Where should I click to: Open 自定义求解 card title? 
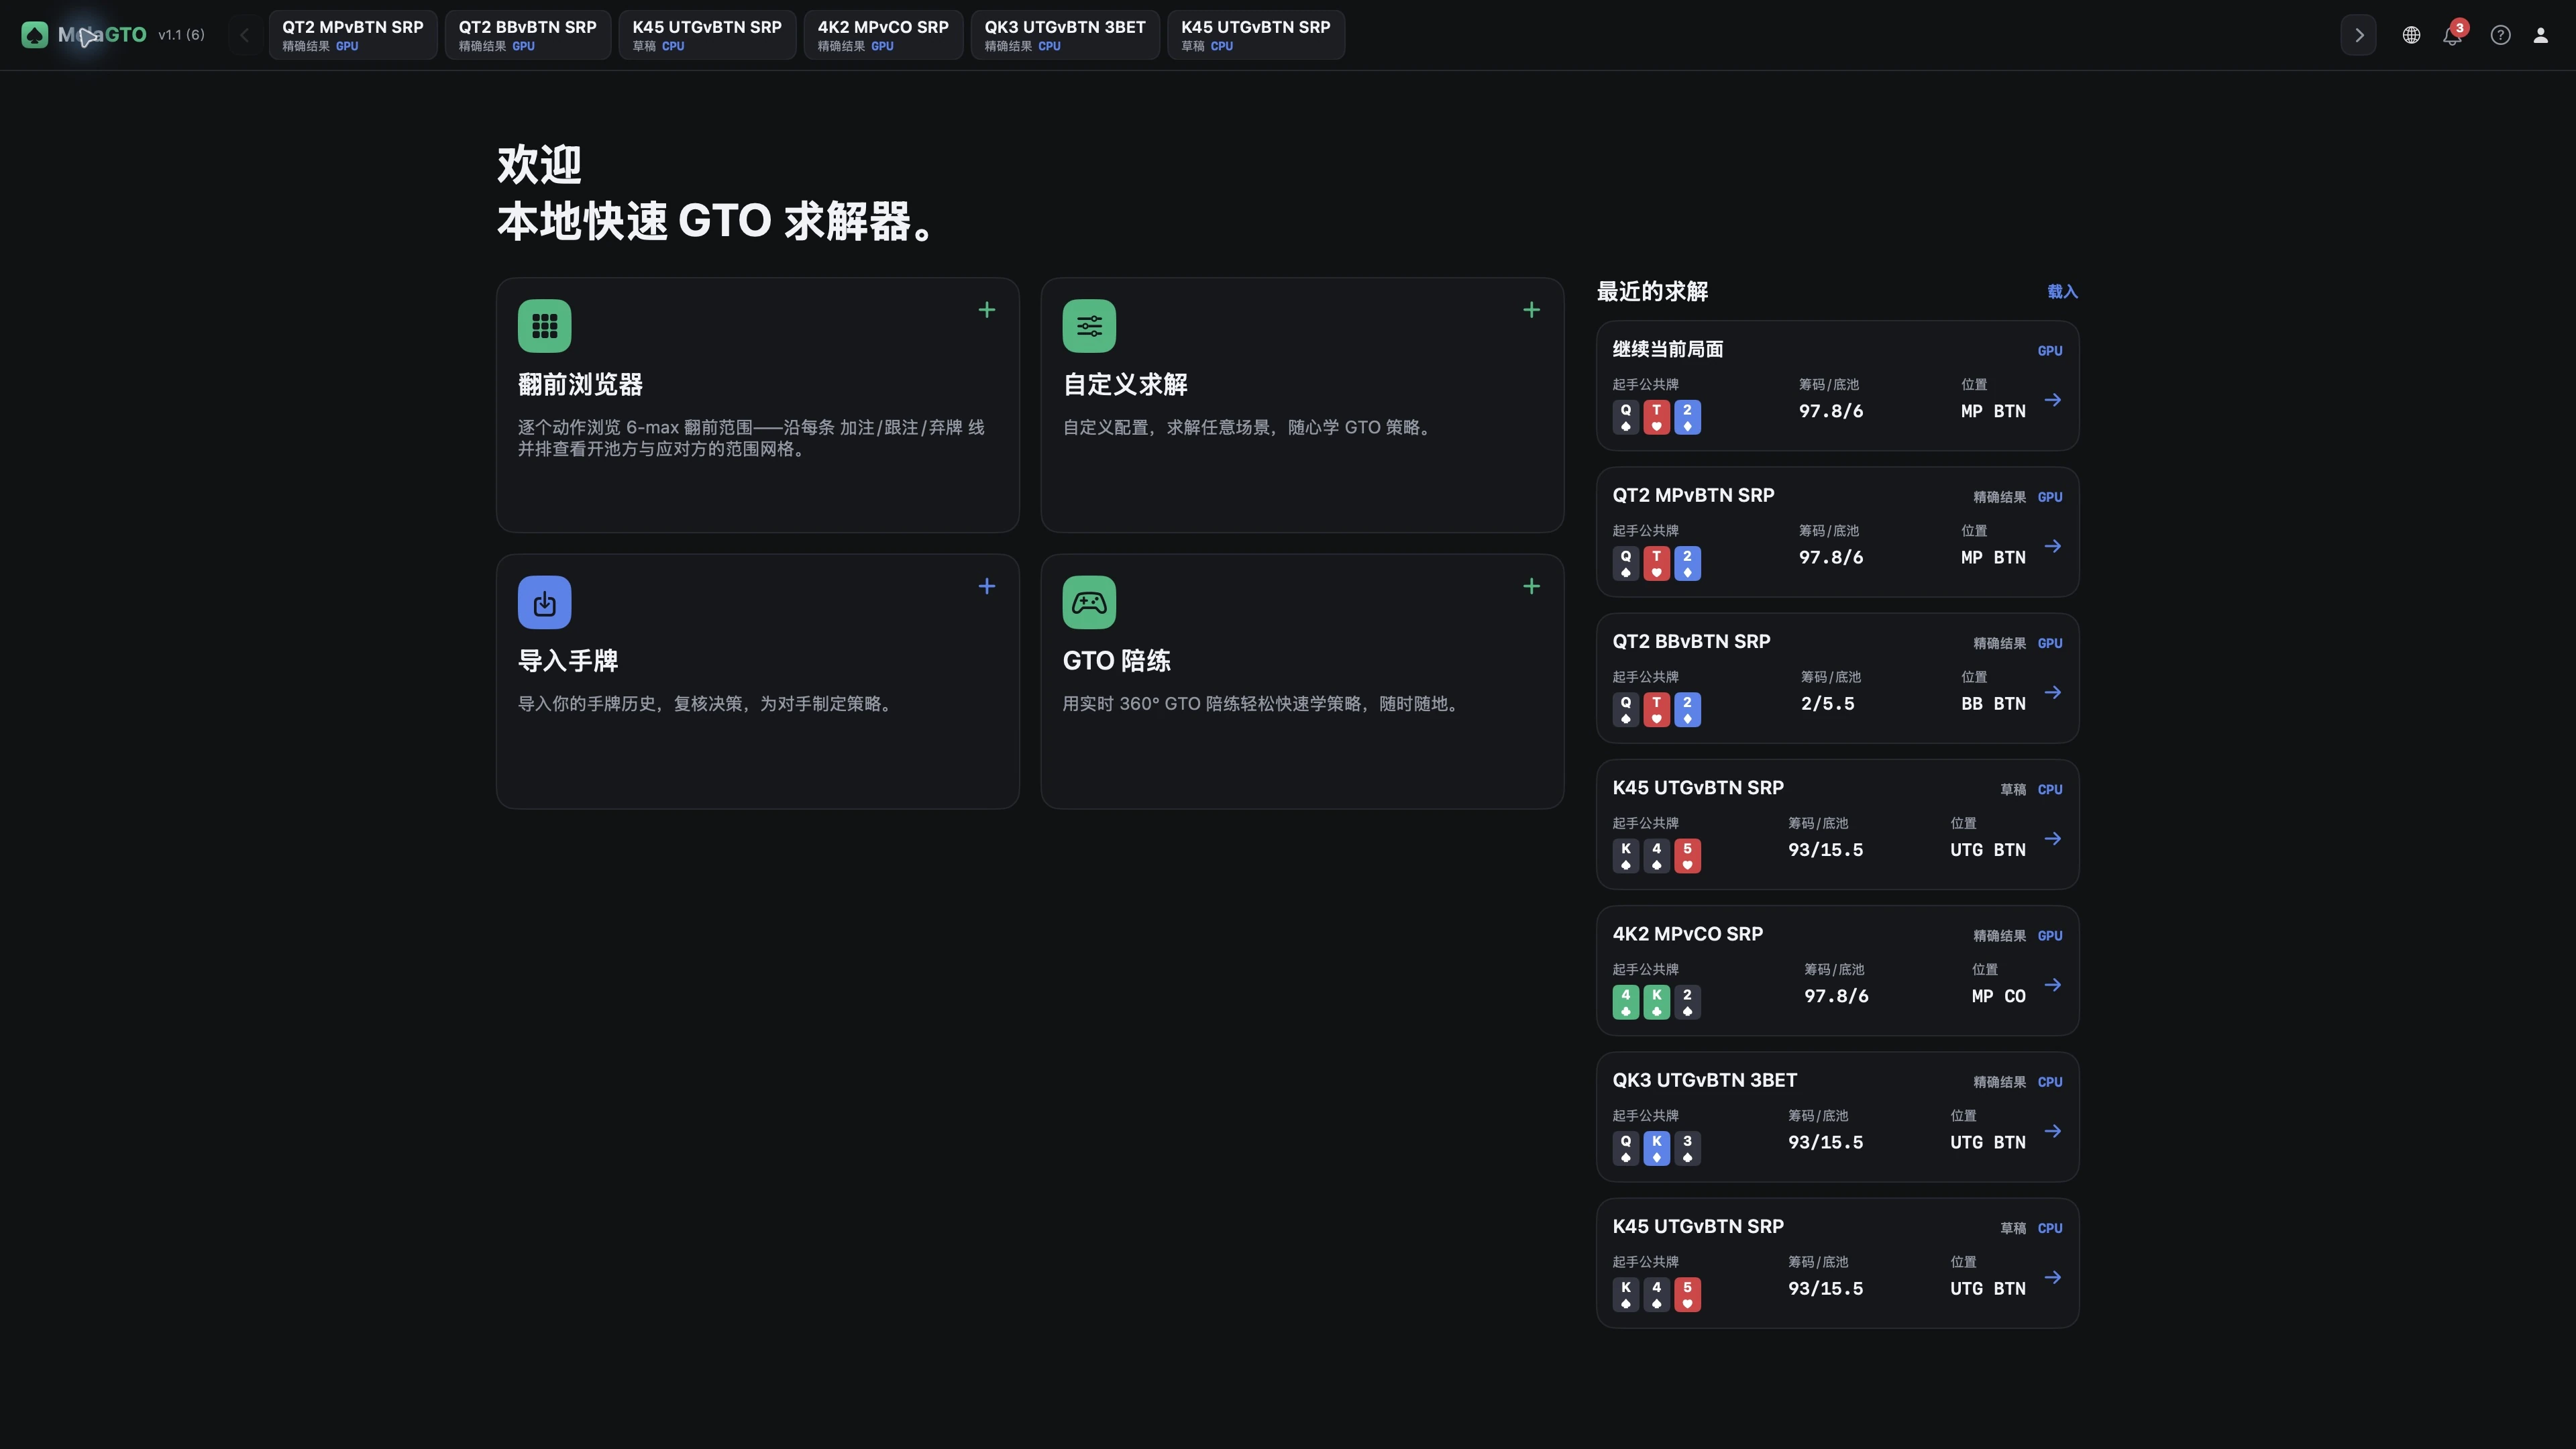[1125, 385]
